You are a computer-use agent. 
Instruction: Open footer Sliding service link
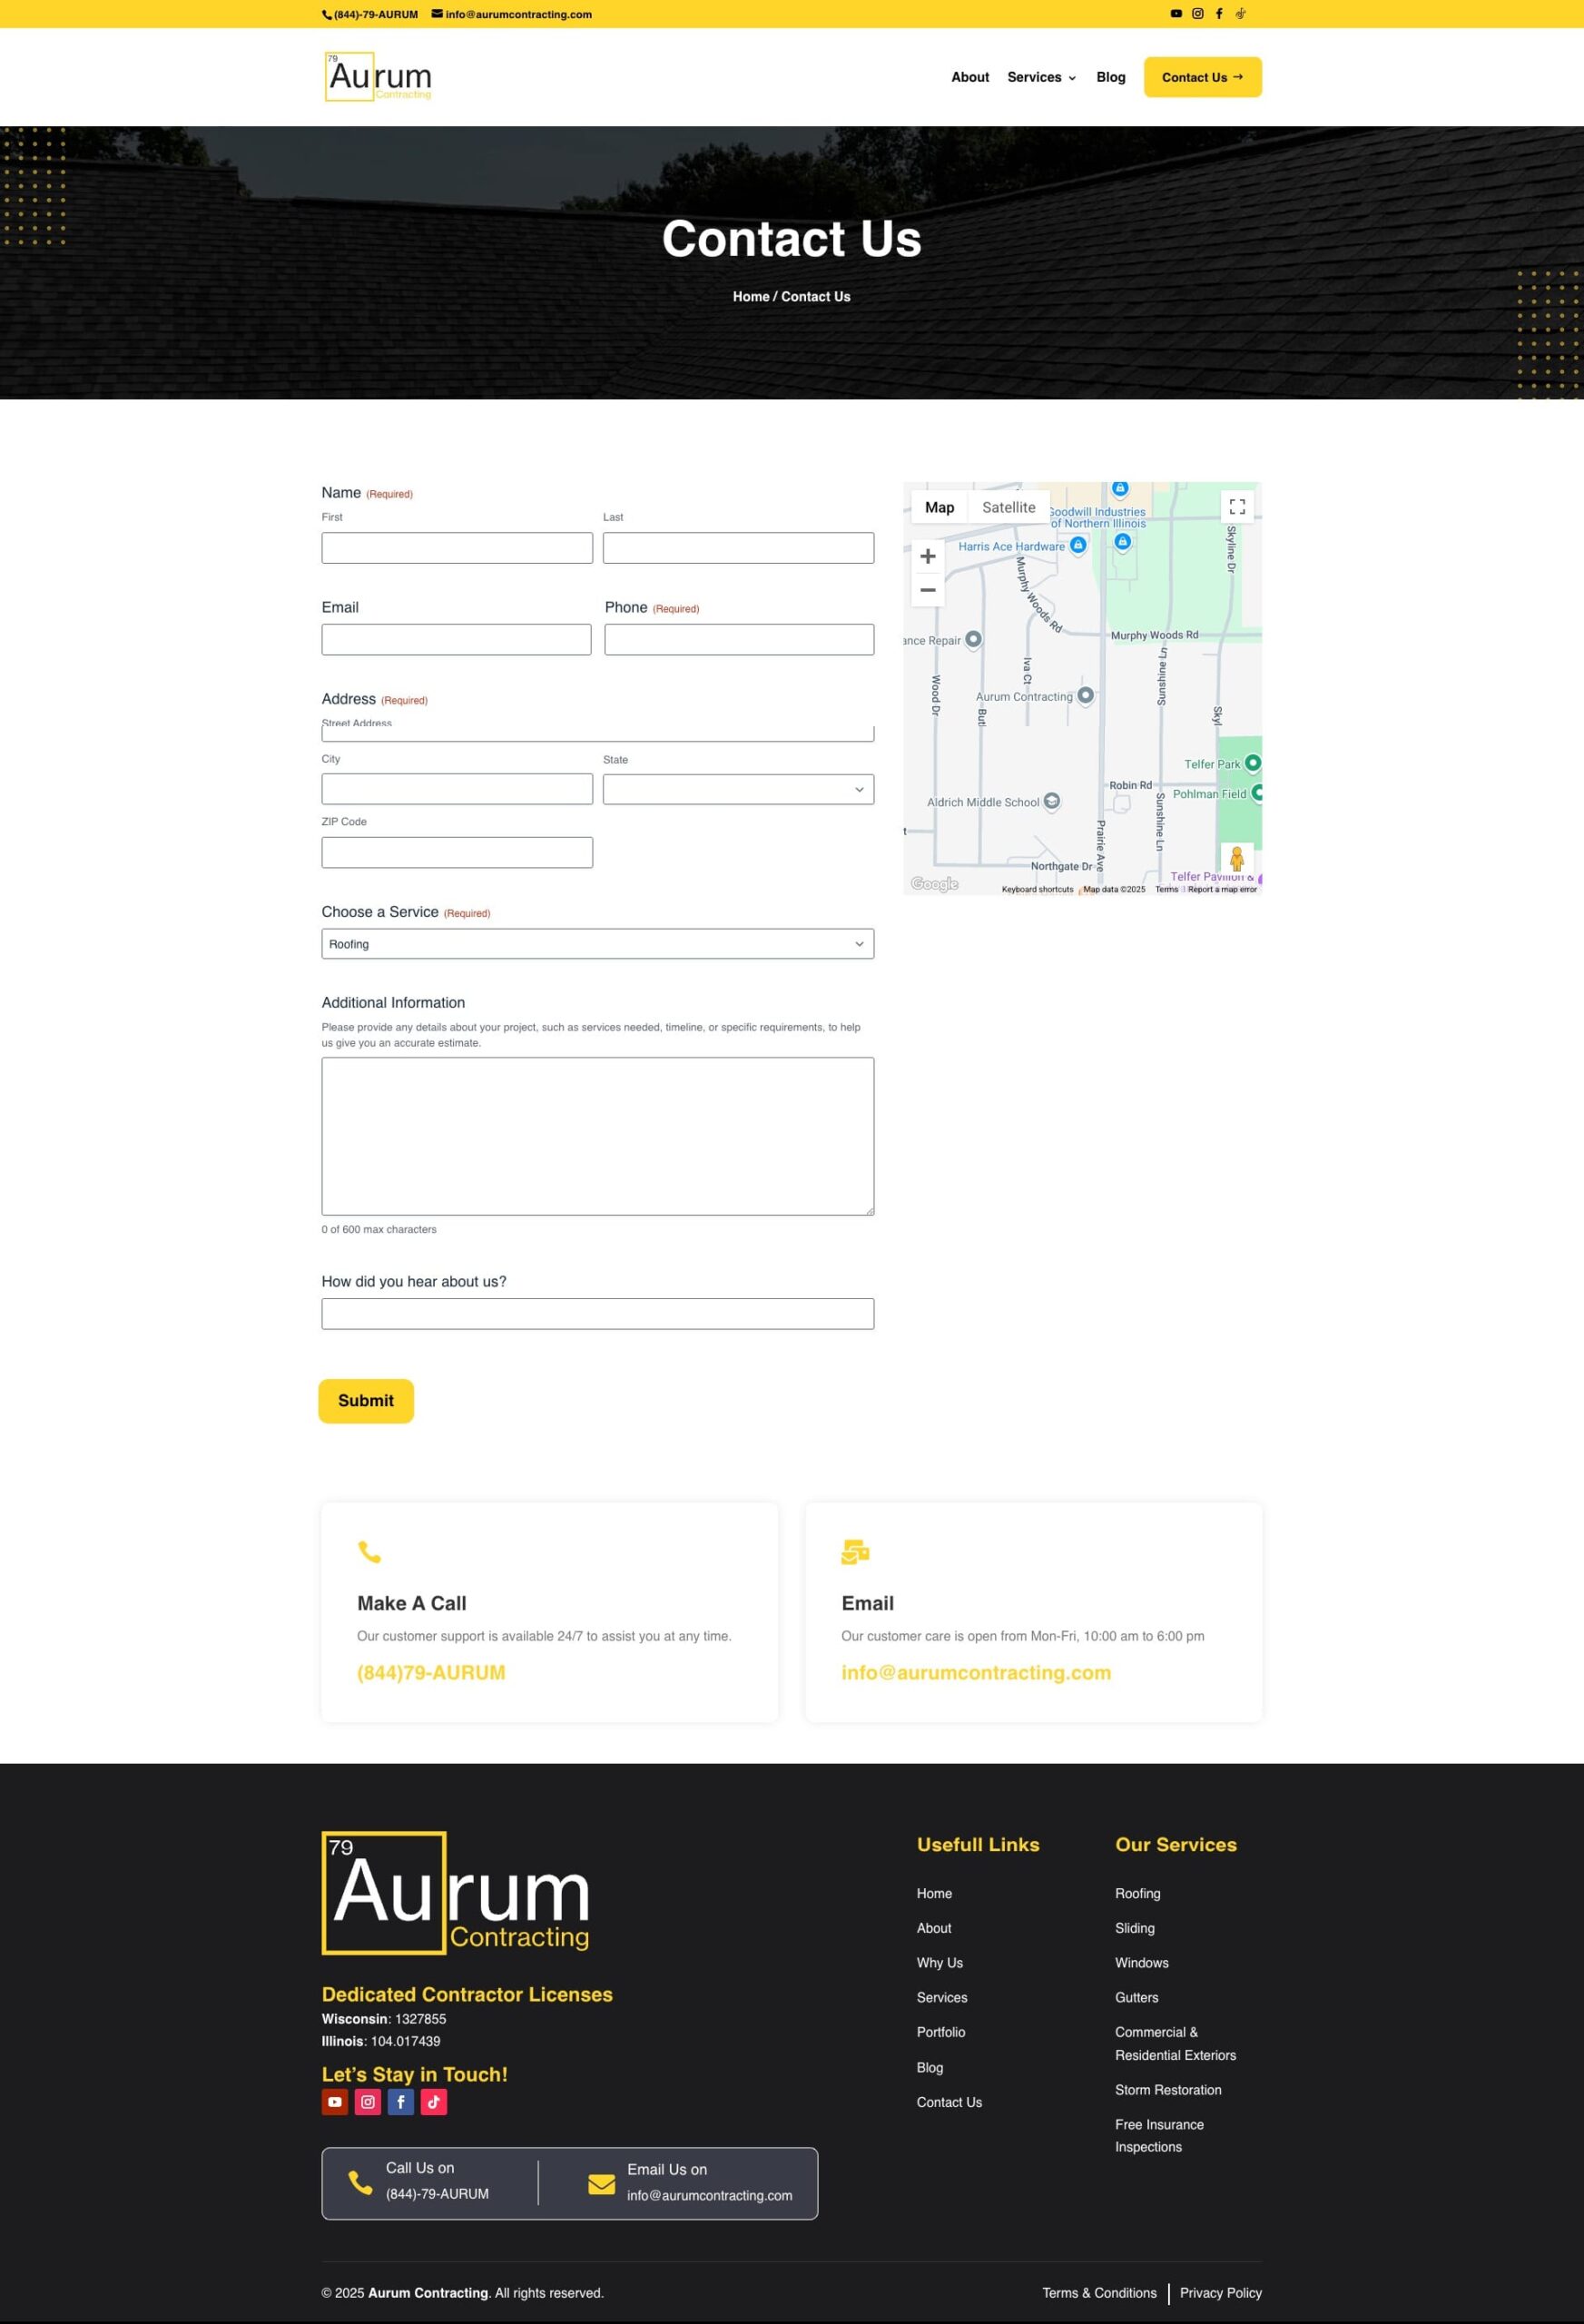click(x=1135, y=1928)
